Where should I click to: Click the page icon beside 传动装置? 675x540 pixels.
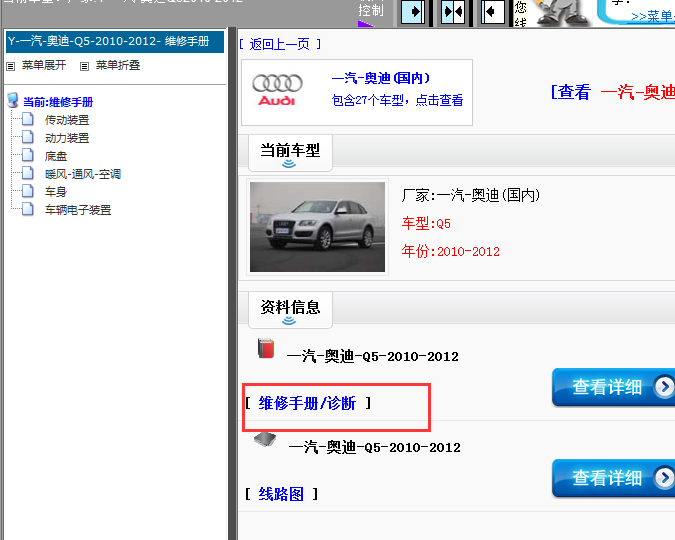28,119
